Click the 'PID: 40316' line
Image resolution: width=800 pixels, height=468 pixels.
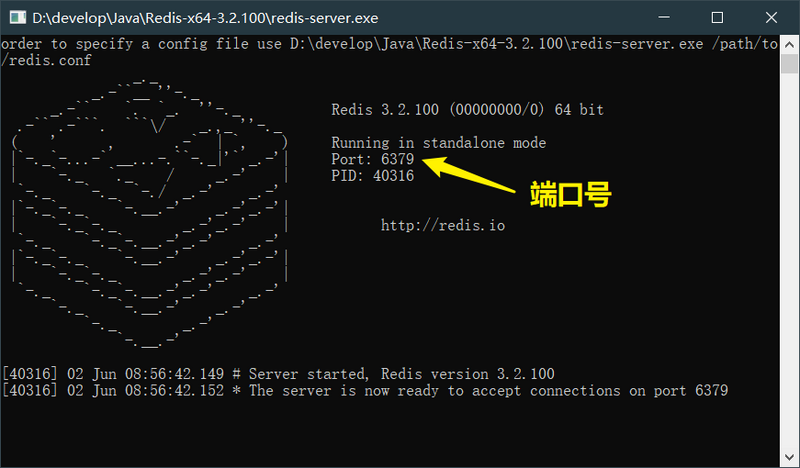(x=372, y=176)
